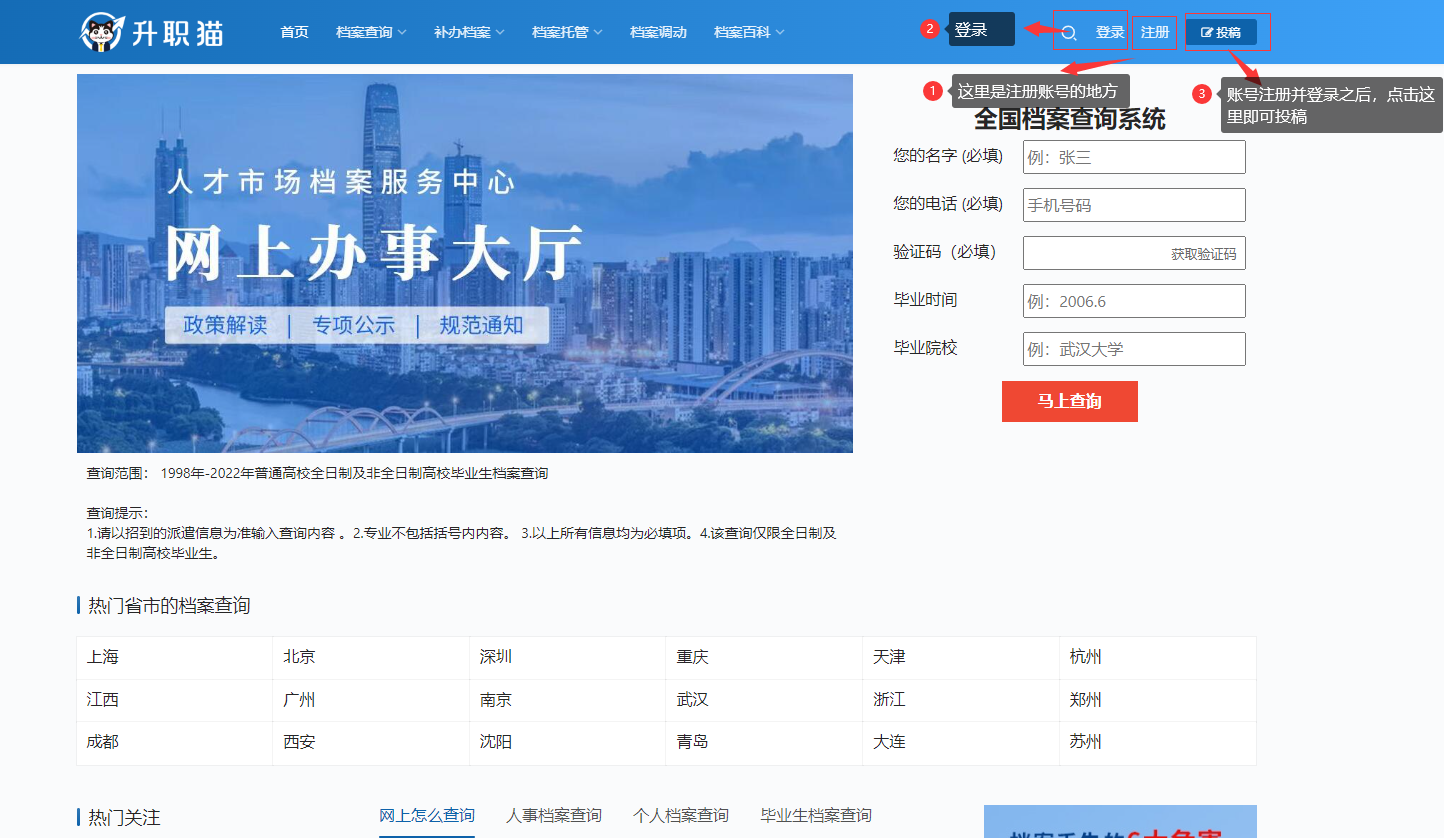Click the phone number input field

click(1133, 205)
